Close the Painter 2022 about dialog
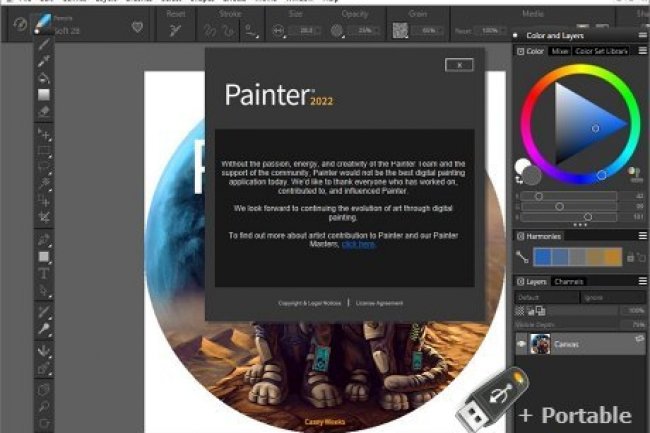The image size is (650, 433). (459, 64)
